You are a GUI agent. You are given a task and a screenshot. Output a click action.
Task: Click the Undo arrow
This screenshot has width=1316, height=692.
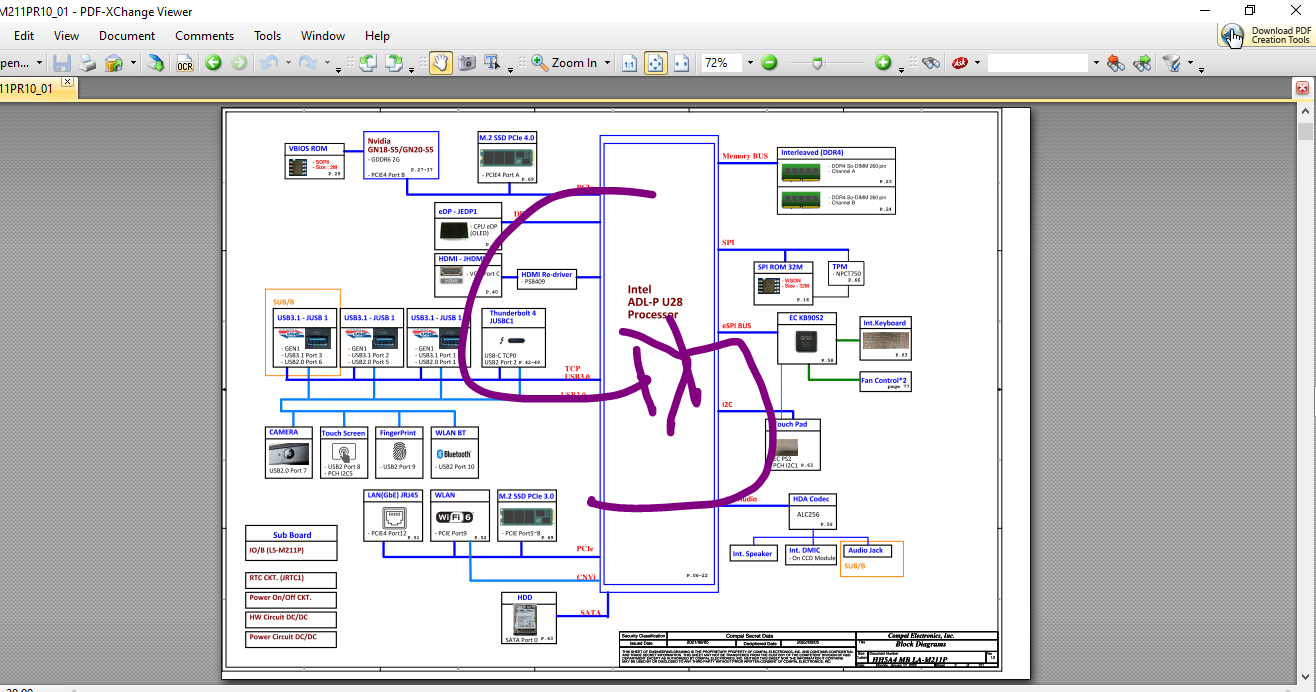(x=268, y=63)
